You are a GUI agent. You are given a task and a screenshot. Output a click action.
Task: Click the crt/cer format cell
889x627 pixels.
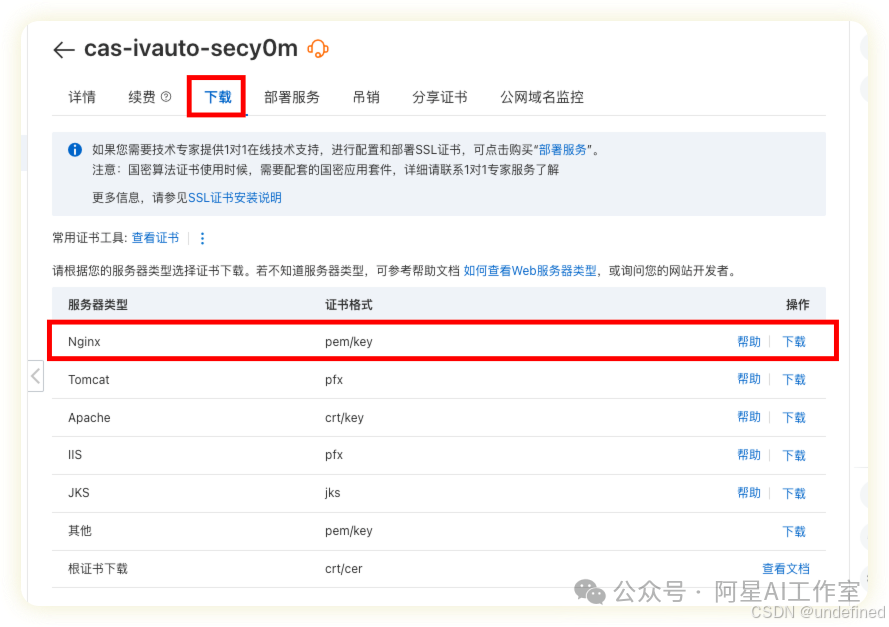click(x=344, y=569)
